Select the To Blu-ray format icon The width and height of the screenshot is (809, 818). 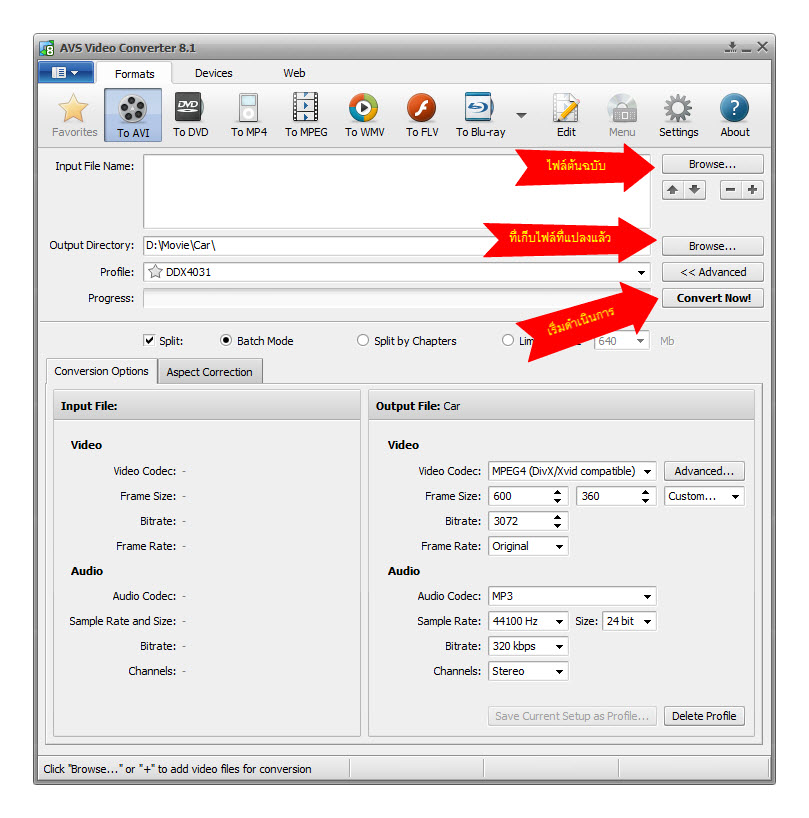pos(480,115)
